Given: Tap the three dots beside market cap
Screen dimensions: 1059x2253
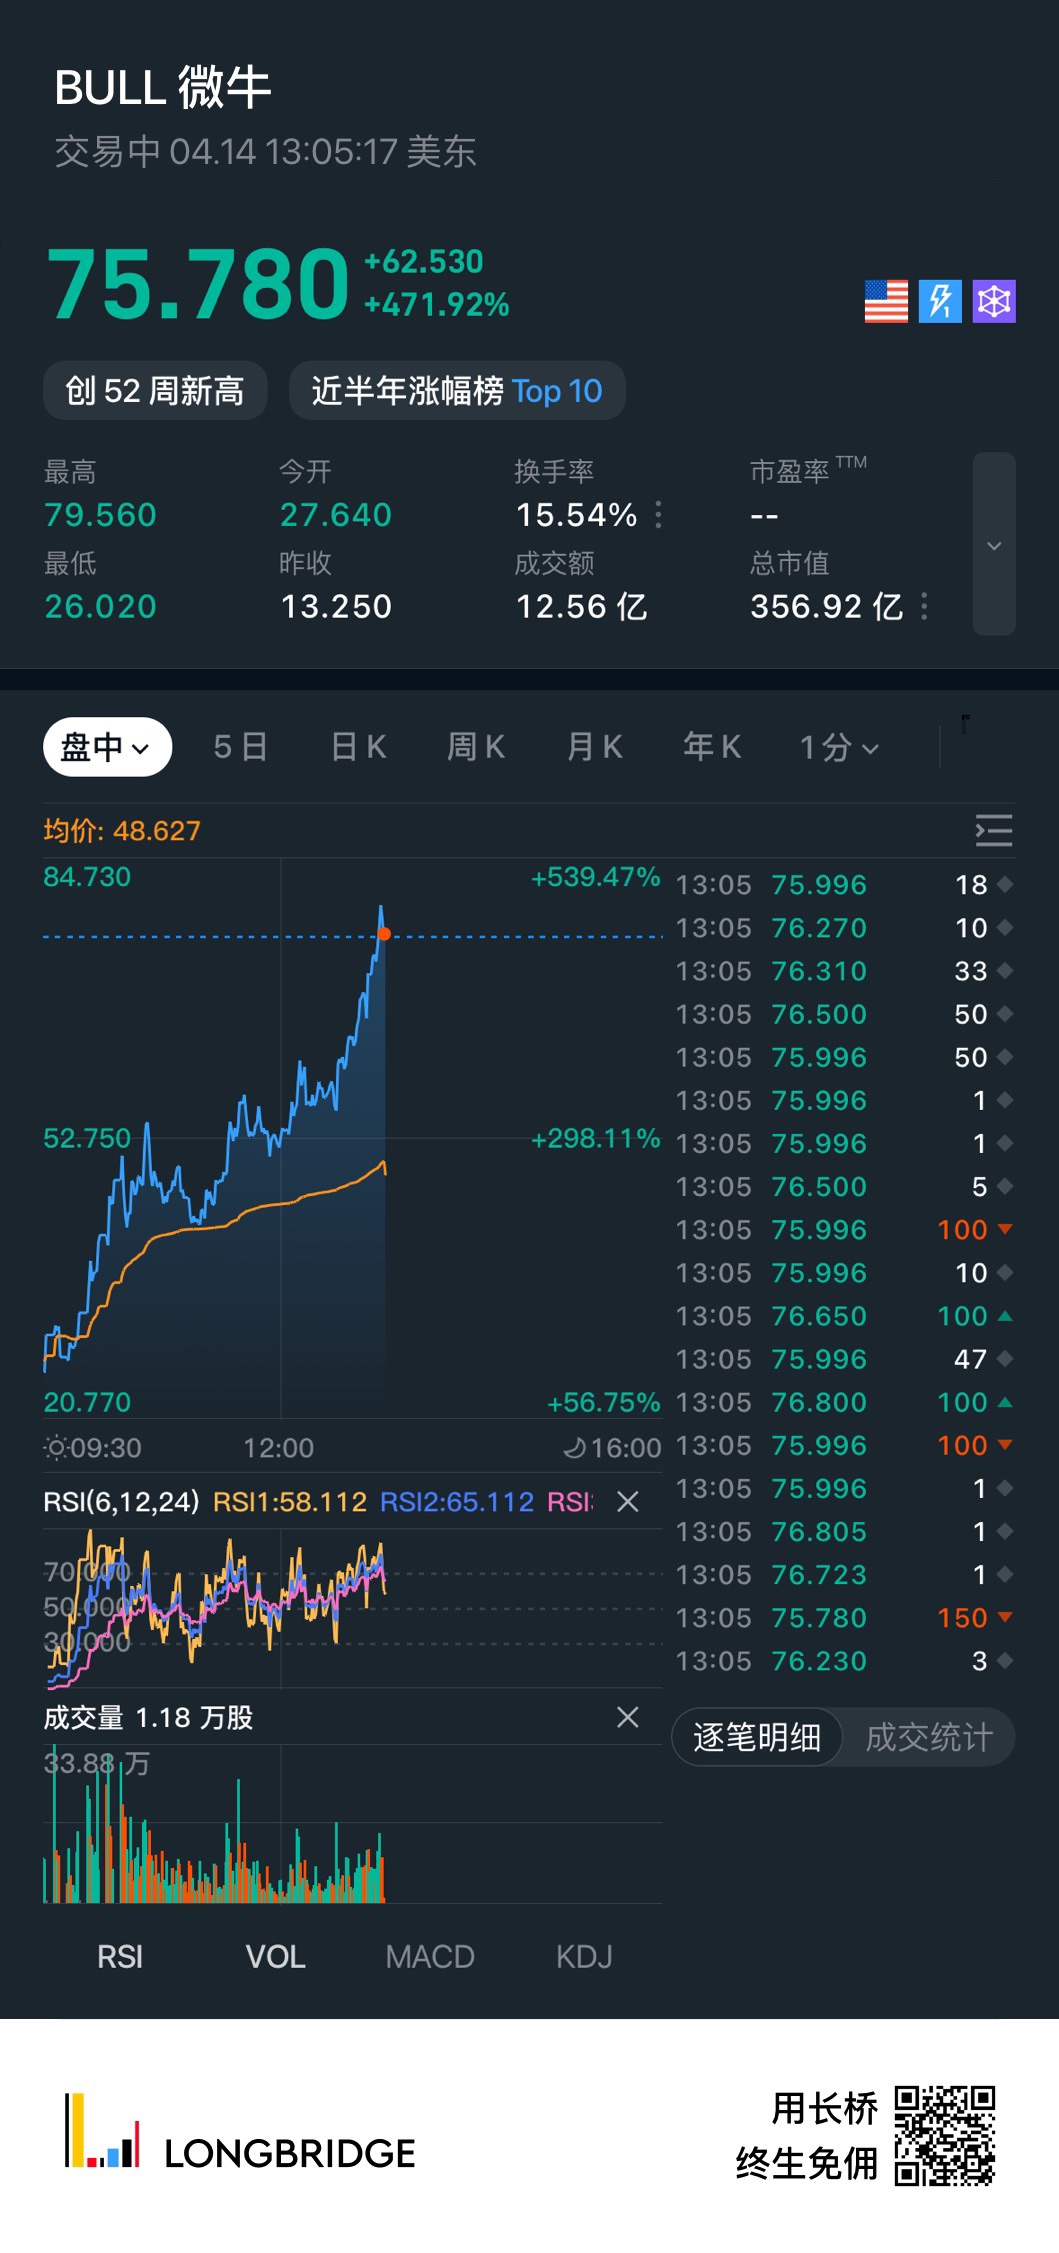Looking at the screenshot, I should 924,606.
